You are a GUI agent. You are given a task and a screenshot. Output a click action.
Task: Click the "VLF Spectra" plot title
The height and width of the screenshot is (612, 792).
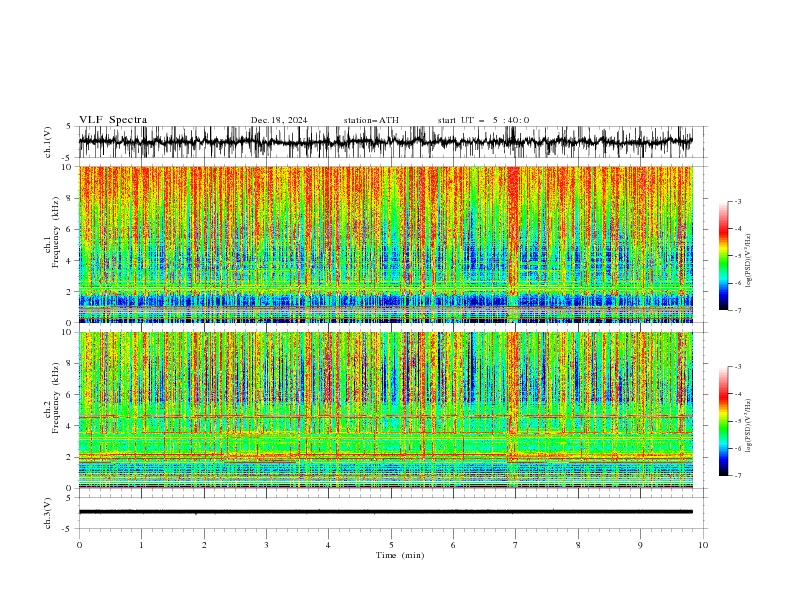pos(113,120)
